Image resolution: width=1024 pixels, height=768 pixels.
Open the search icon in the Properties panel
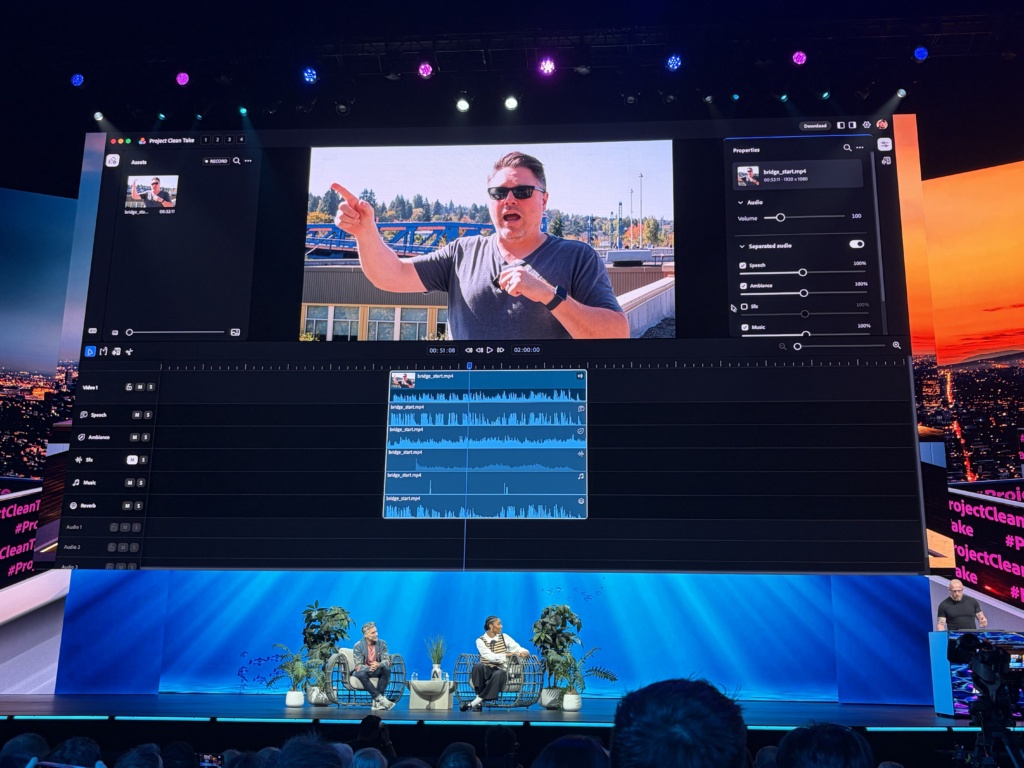point(847,148)
